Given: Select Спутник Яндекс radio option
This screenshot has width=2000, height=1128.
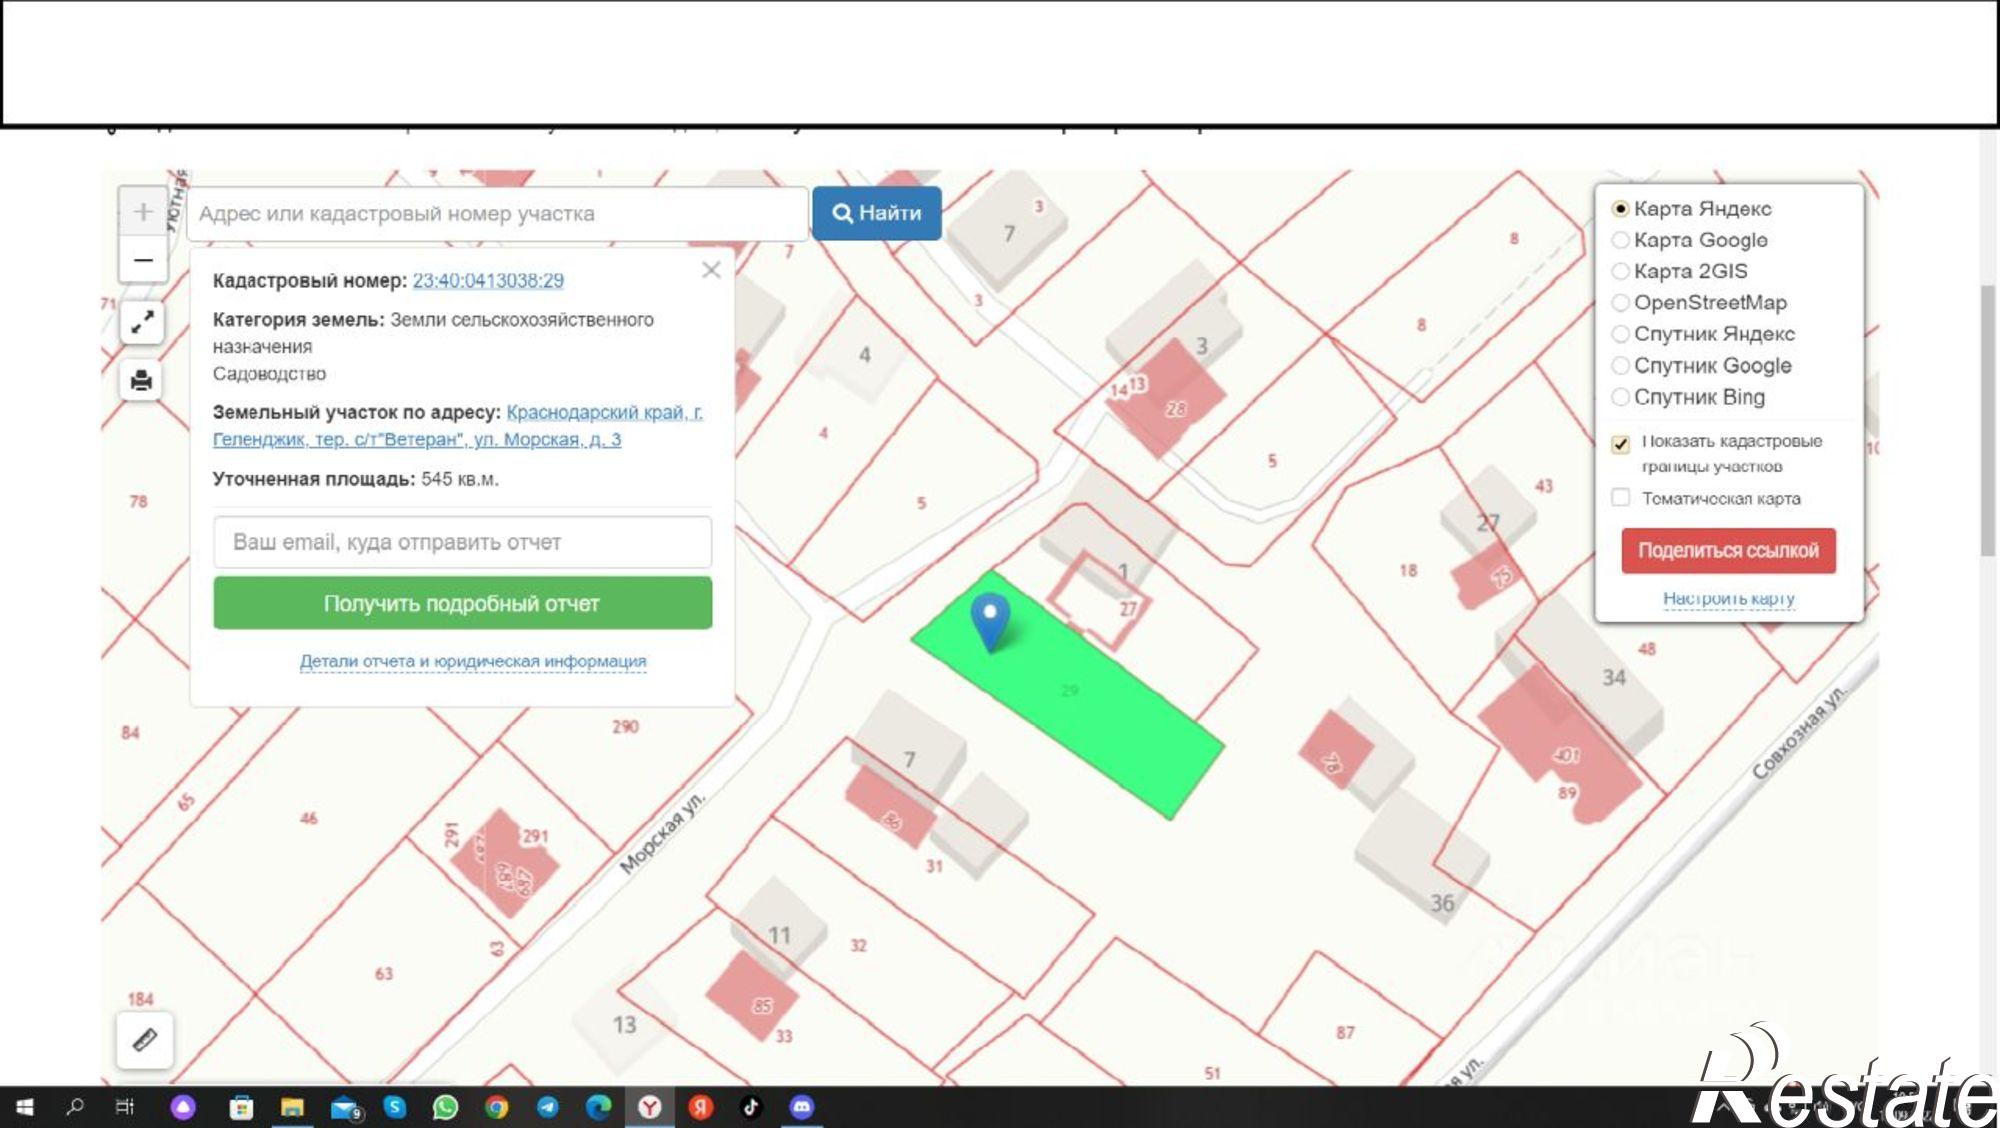Looking at the screenshot, I should pos(1620,334).
